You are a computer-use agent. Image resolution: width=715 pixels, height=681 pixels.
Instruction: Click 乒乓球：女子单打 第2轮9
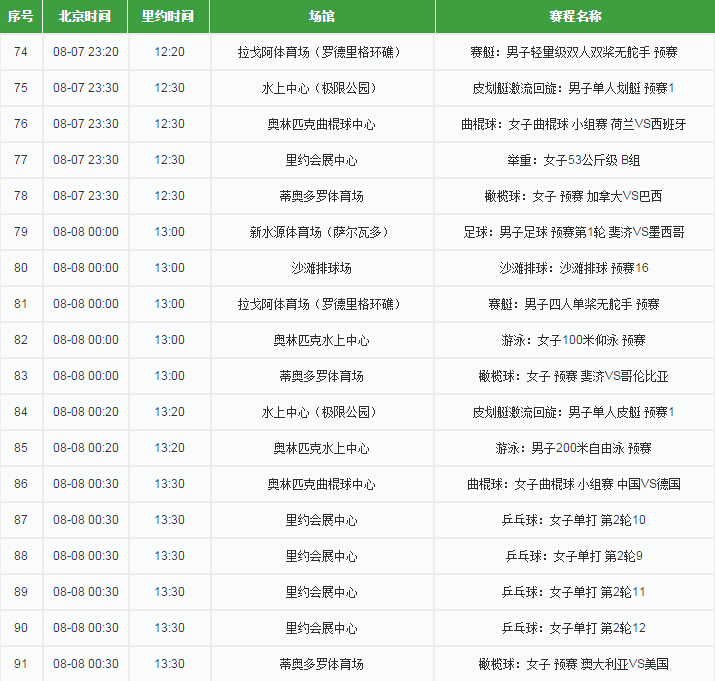coord(574,557)
